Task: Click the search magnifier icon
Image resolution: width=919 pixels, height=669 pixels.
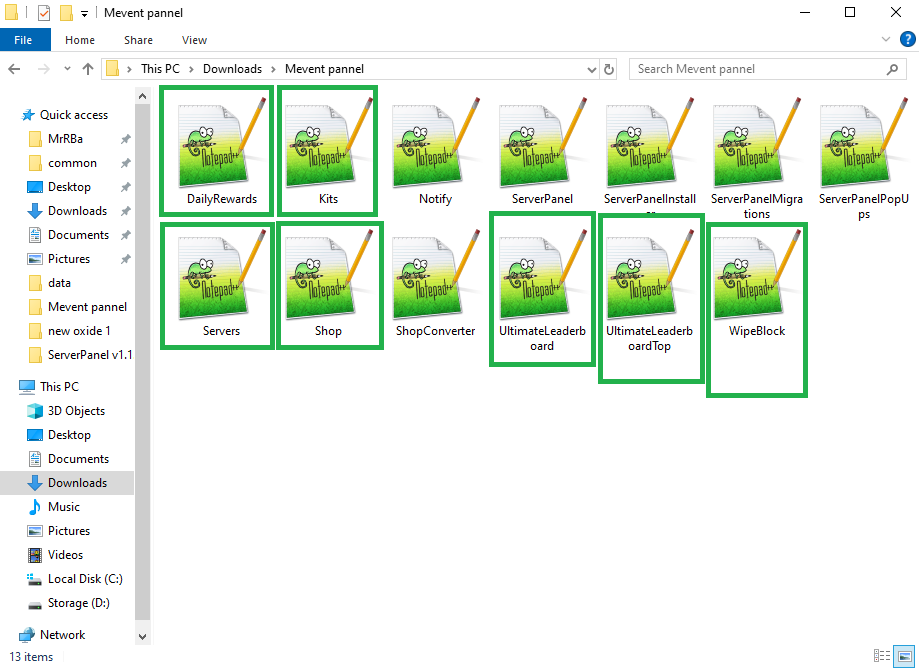Action: tap(892, 69)
